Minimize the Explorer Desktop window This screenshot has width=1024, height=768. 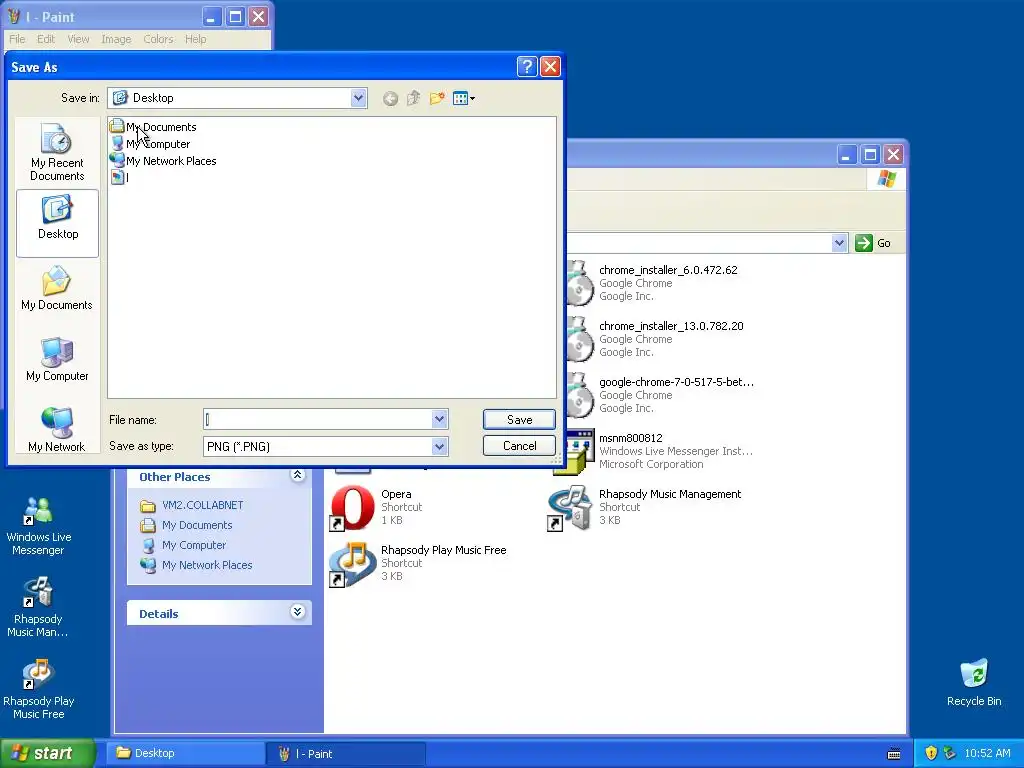[x=846, y=155]
